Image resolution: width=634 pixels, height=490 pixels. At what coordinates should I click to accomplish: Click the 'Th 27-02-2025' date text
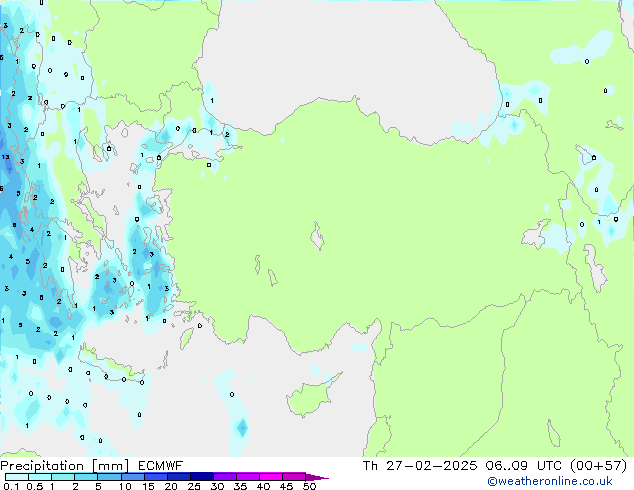point(420,466)
